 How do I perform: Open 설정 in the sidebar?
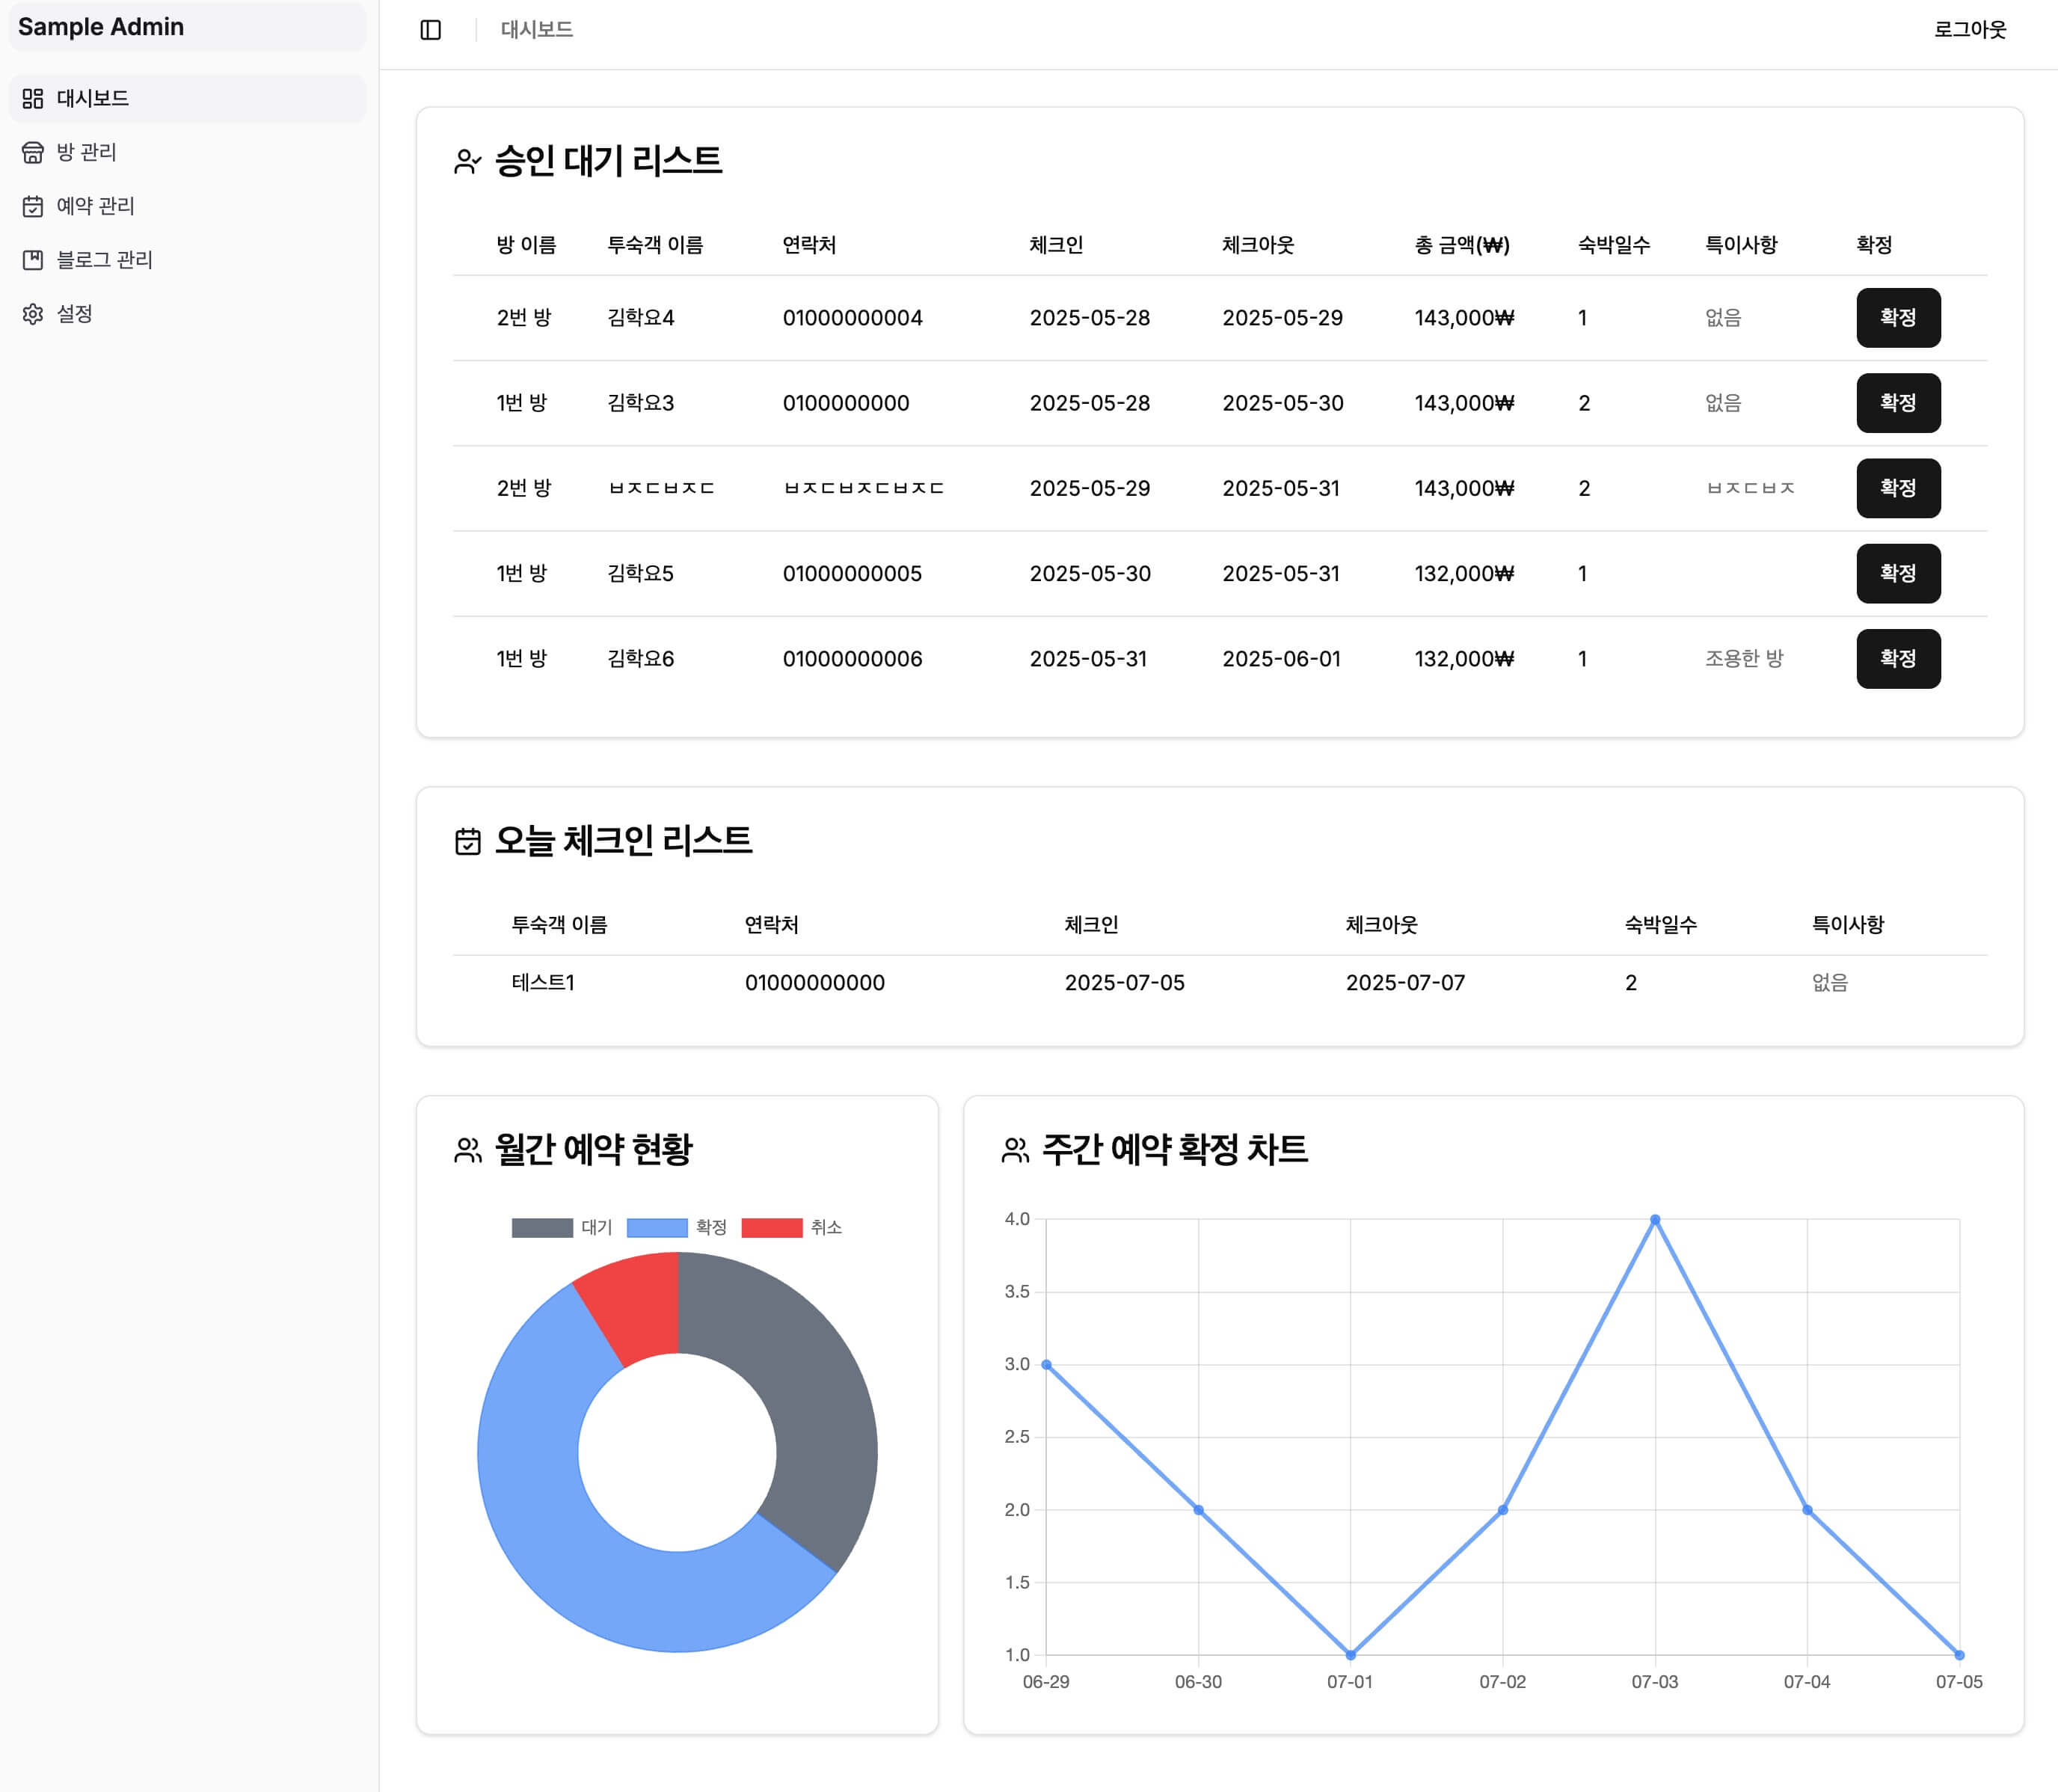pyautogui.click(x=188, y=314)
